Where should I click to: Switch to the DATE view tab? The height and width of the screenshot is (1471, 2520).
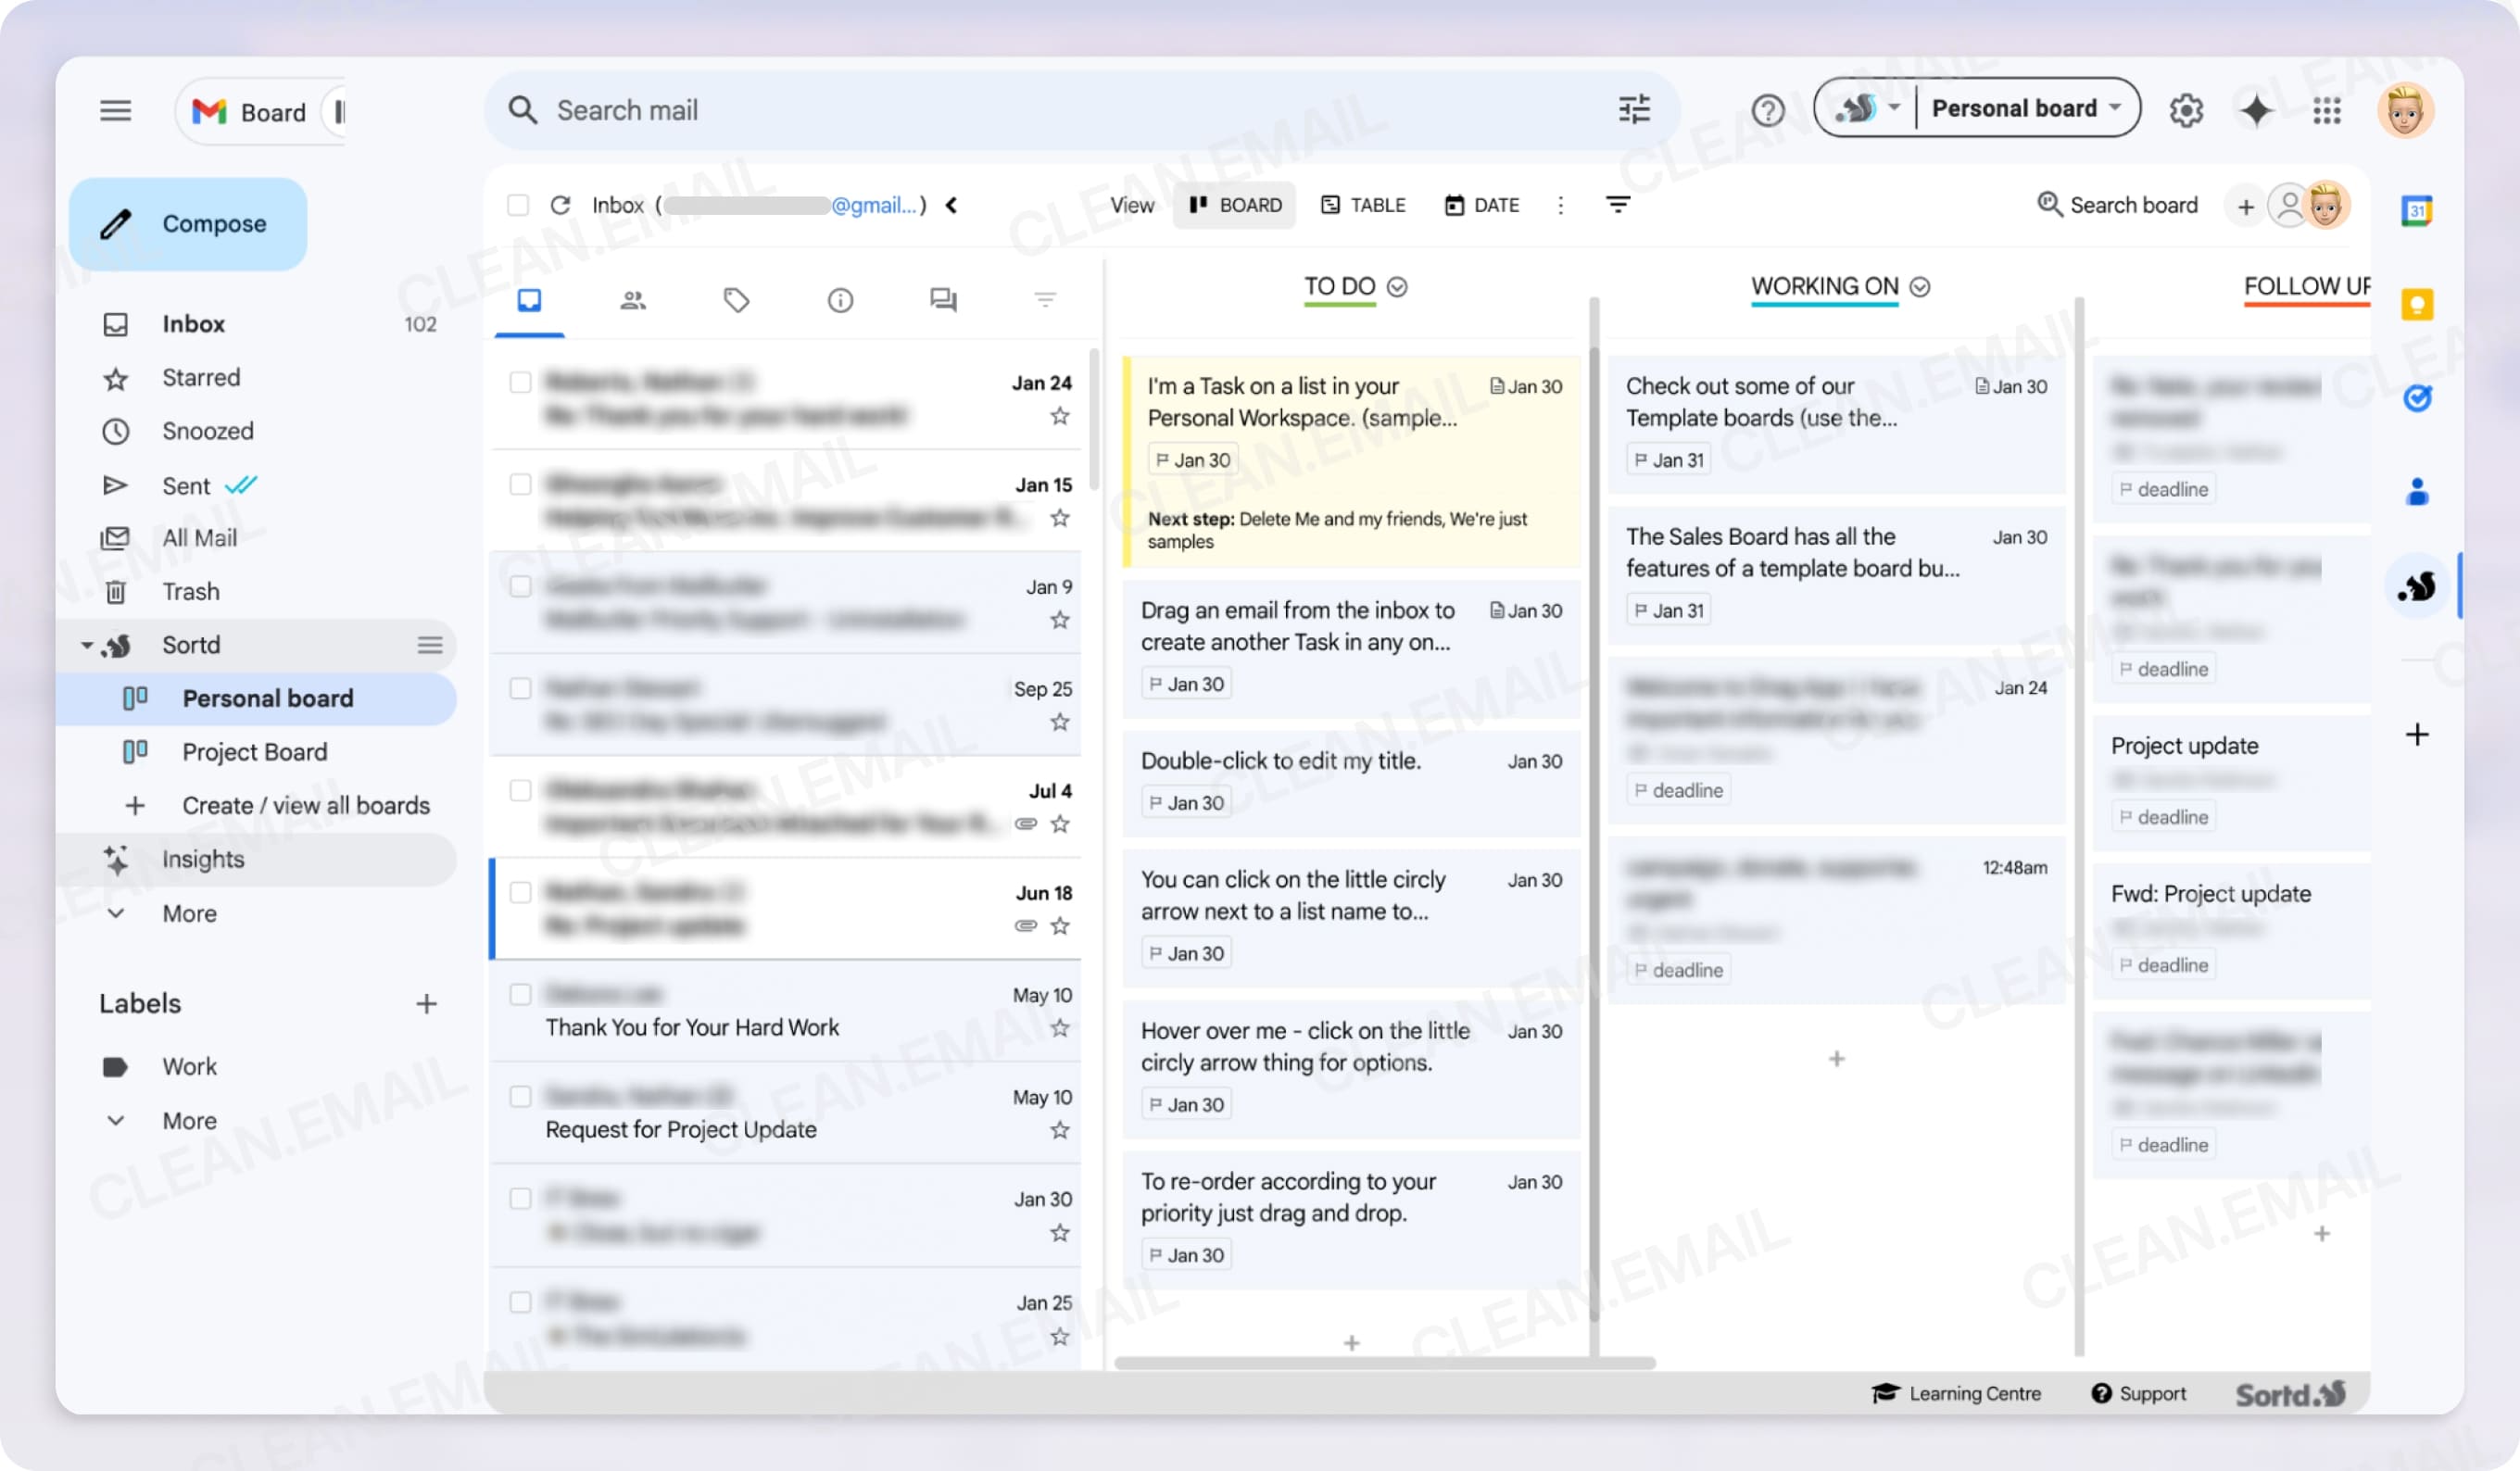tap(1481, 205)
